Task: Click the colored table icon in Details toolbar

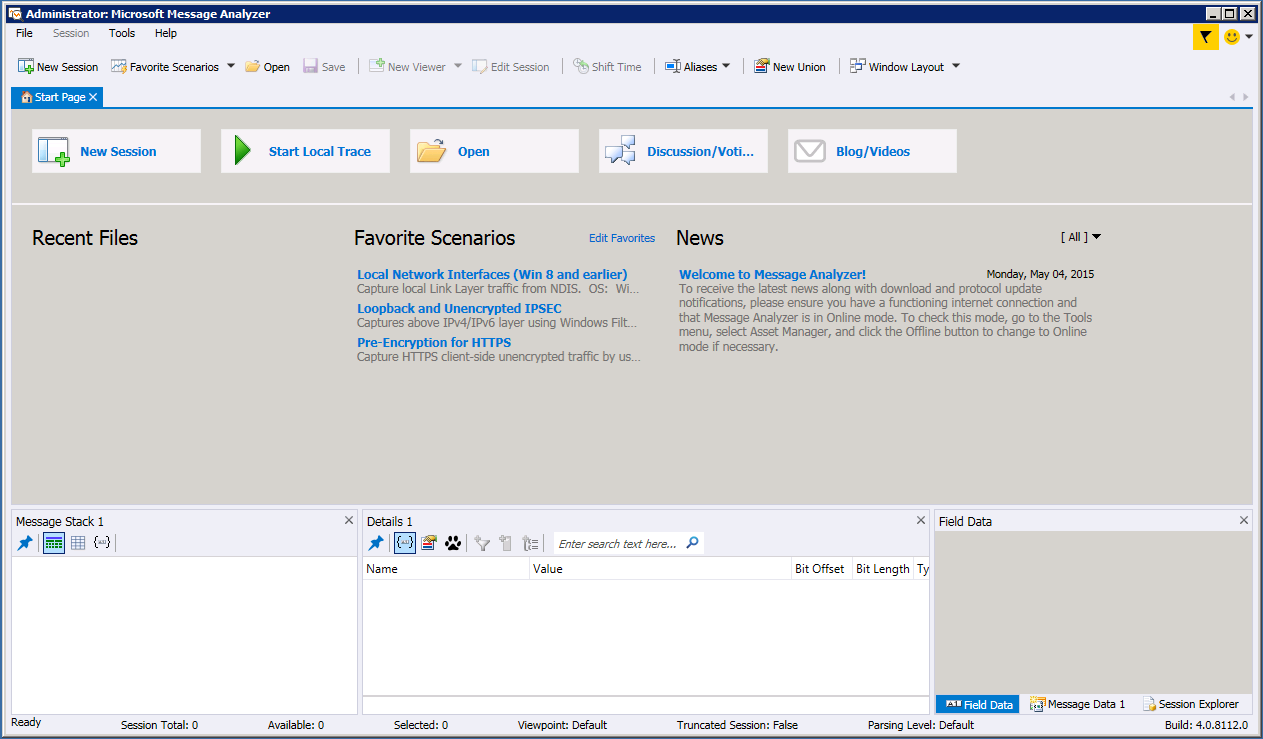Action: point(429,543)
